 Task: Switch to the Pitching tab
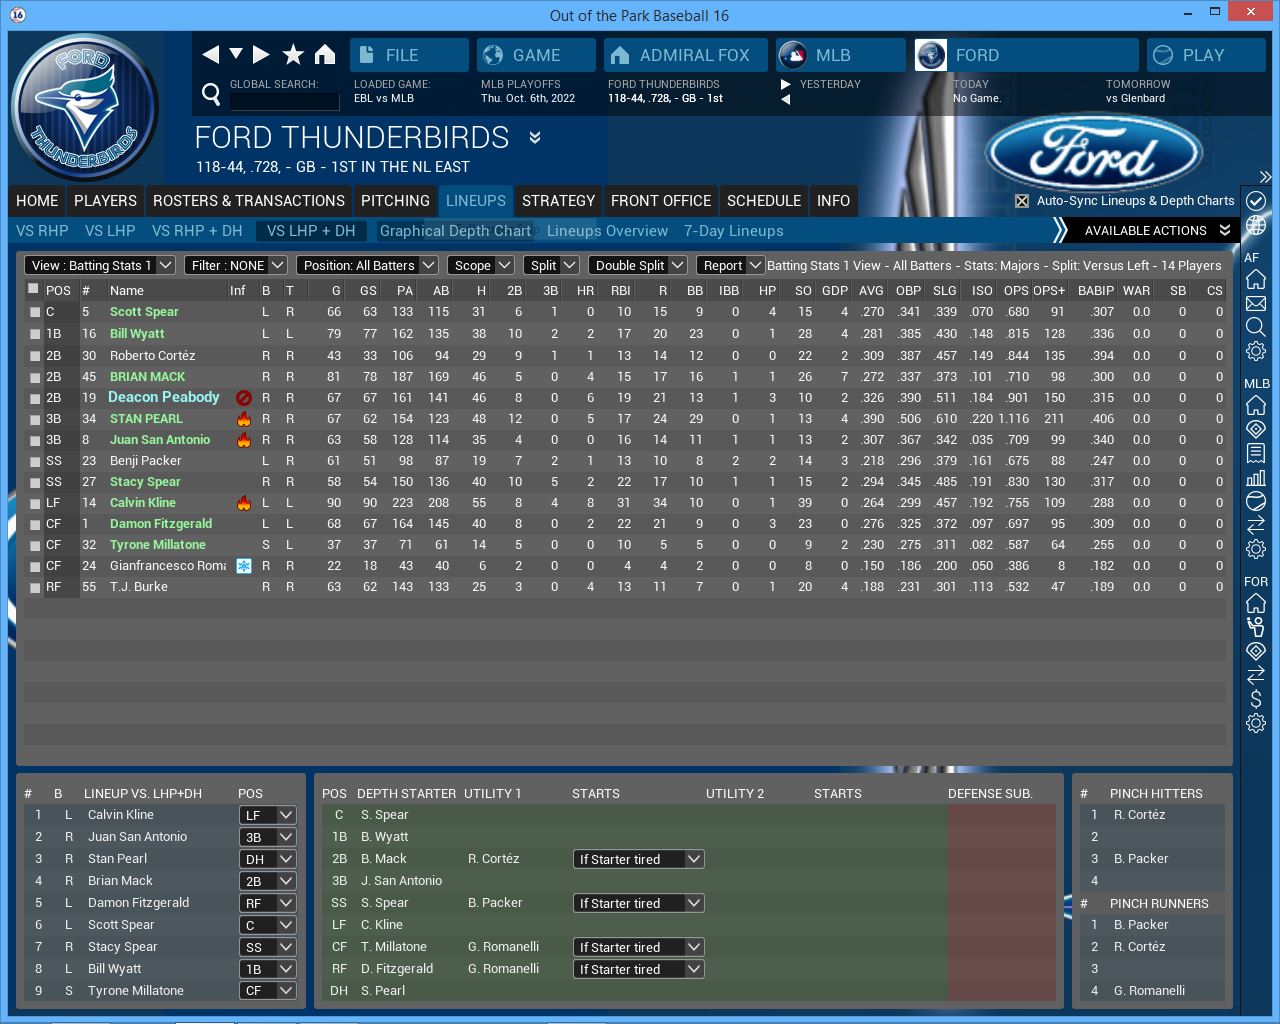pyautogui.click(x=395, y=201)
